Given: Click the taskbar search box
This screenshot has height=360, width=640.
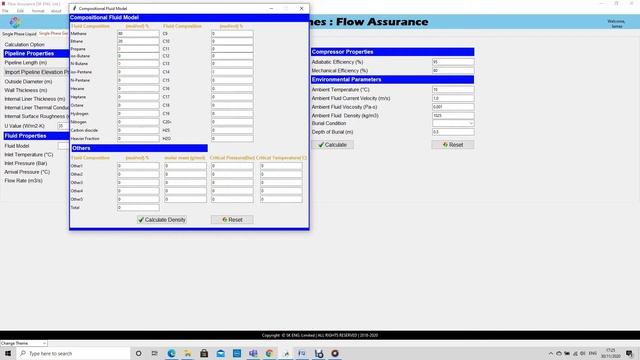Looking at the screenshot, I should 73,353.
